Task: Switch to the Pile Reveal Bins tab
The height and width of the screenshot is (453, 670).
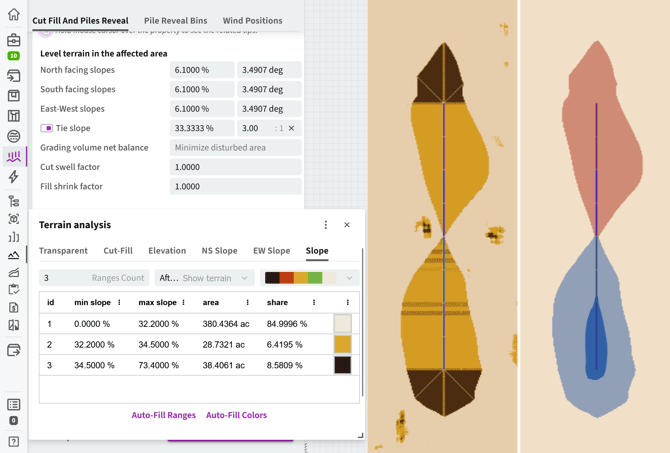Action: pyautogui.click(x=175, y=20)
